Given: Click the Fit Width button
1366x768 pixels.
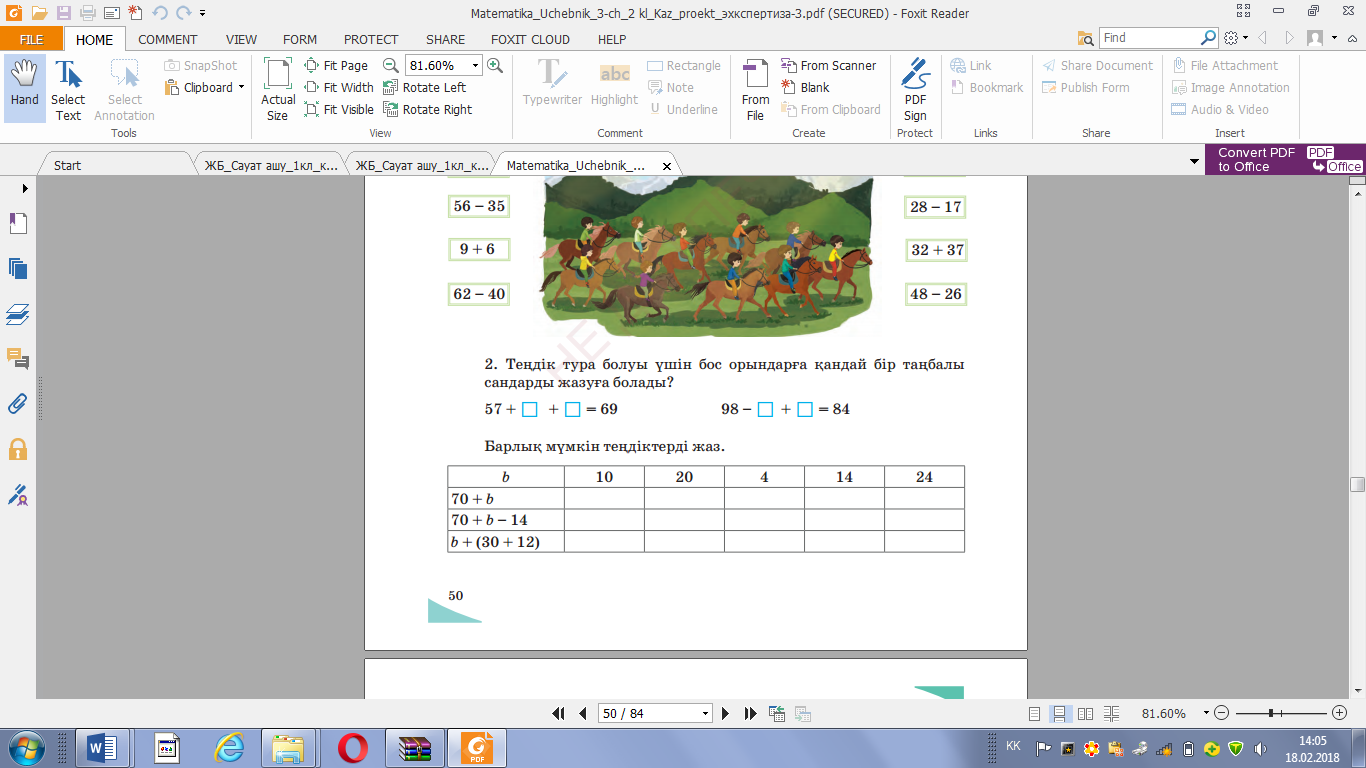Looking at the screenshot, I should 339,87.
